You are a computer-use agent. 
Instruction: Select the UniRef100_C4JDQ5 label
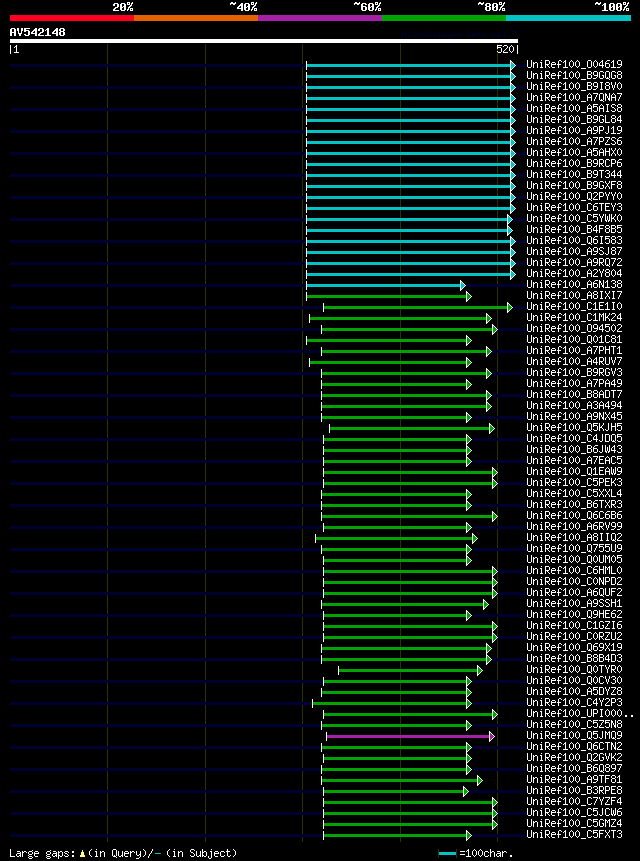pos(574,438)
